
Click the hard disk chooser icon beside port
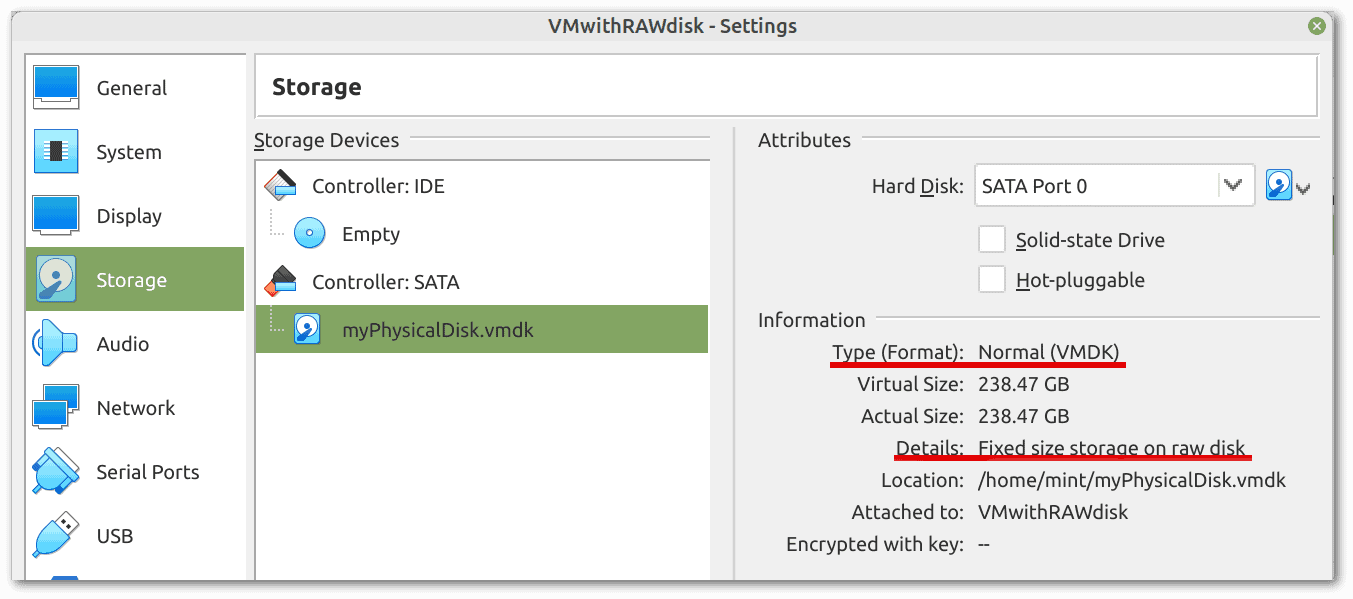coord(1279,185)
